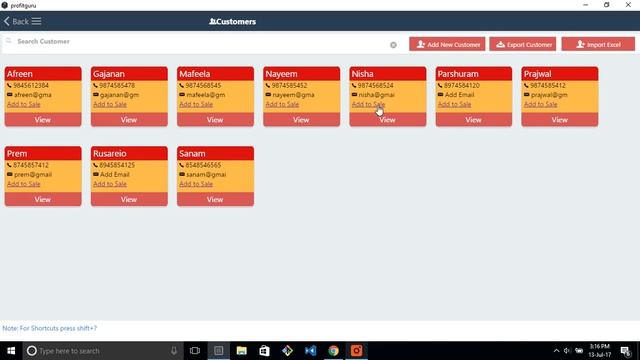This screenshot has height=360, width=640.
Task: Click the shortcuts note shift+?
Action: 50,328
